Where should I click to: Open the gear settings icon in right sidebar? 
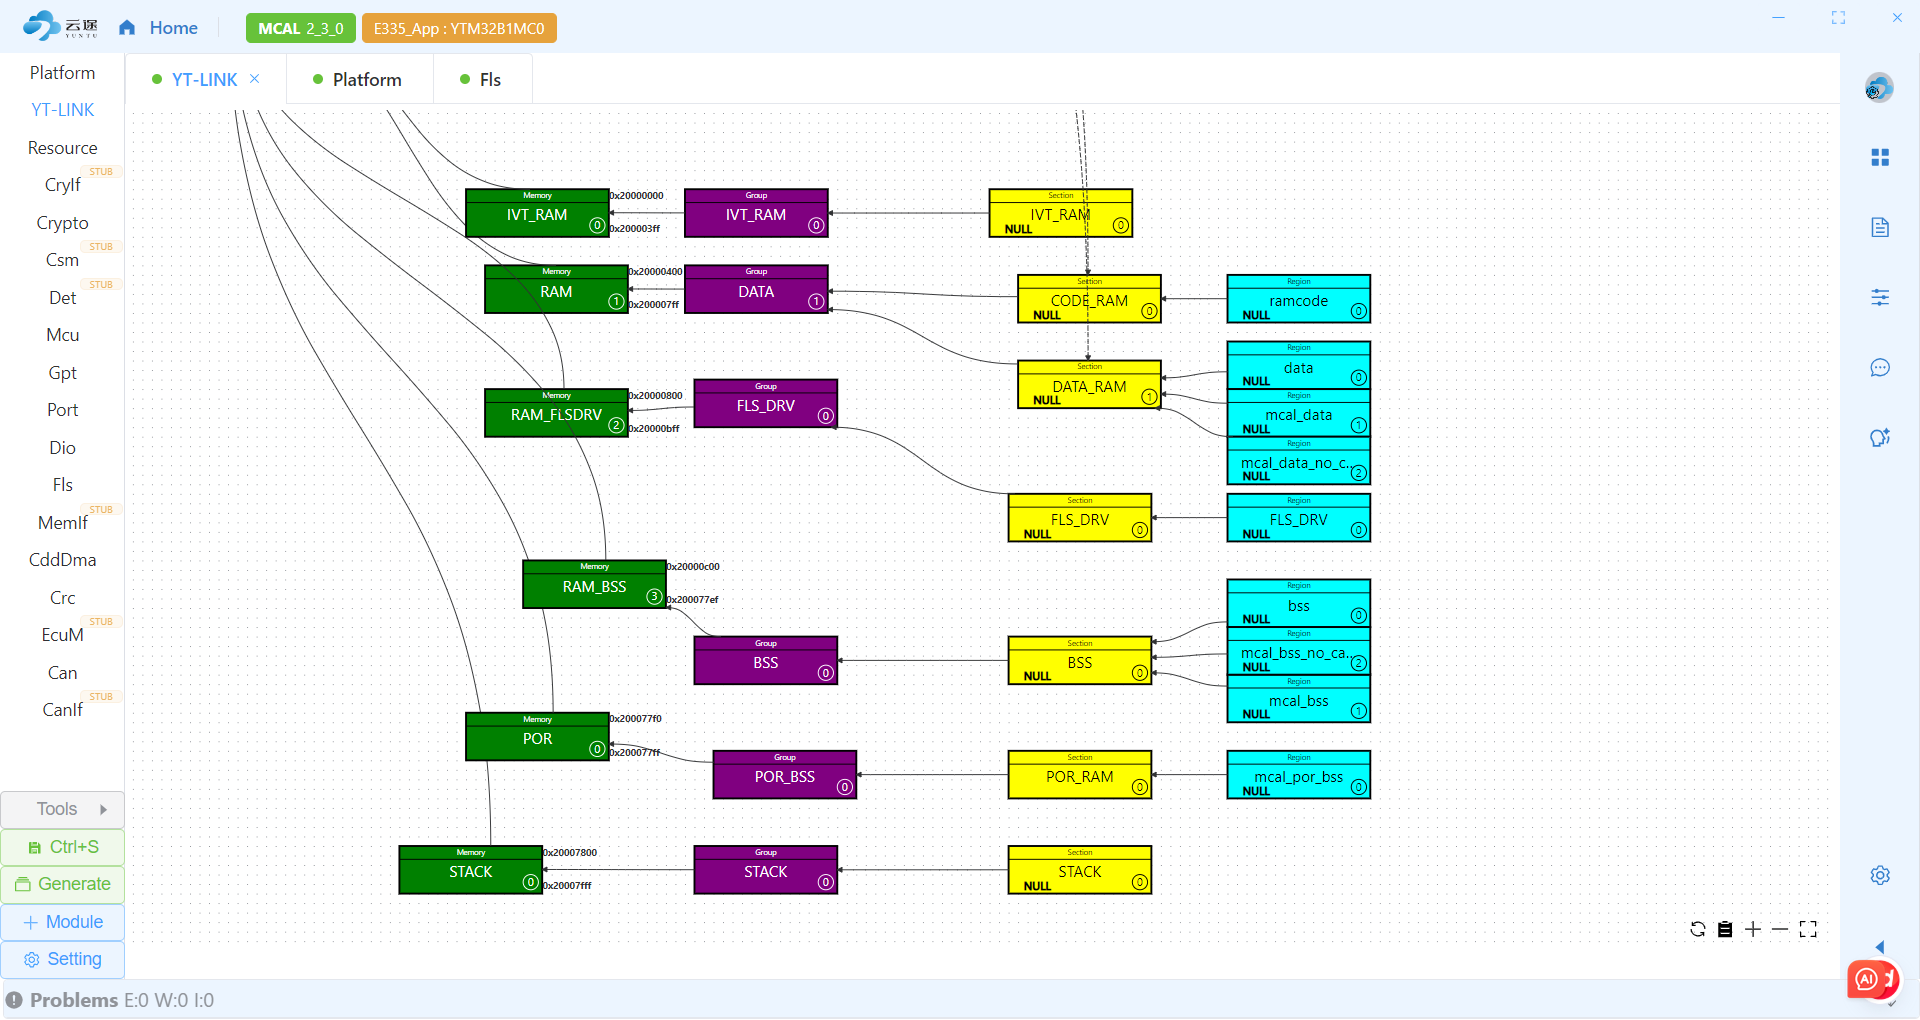(x=1880, y=875)
